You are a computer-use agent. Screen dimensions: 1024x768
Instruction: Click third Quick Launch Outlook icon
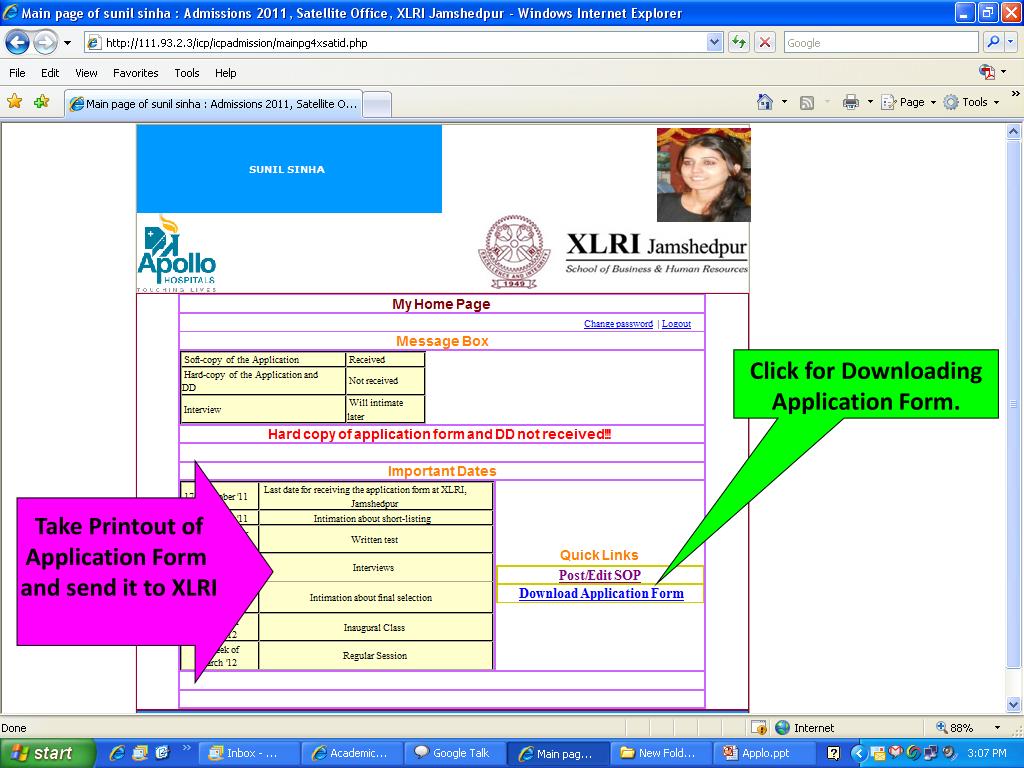[x=162, y=753]
